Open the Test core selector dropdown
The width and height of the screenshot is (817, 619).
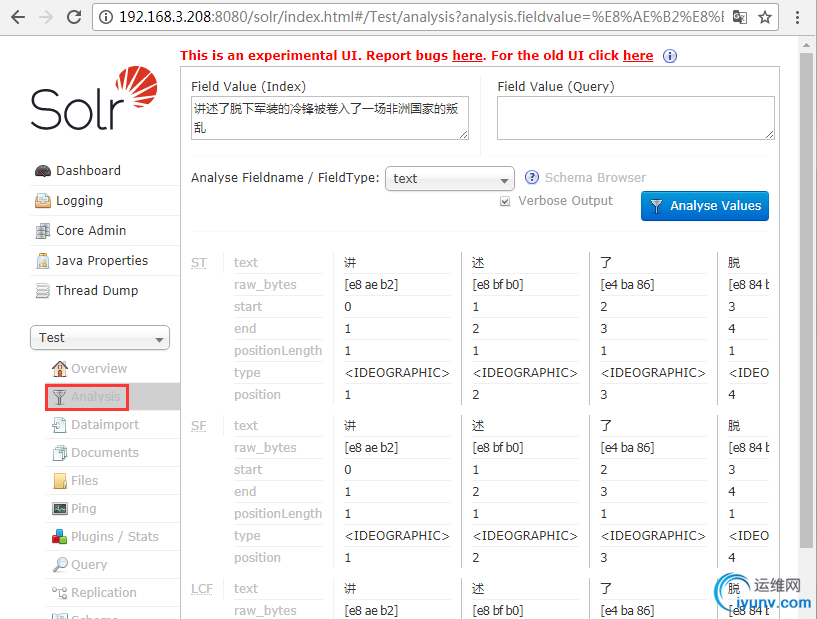pyautogui.click(x=100, y=338)
